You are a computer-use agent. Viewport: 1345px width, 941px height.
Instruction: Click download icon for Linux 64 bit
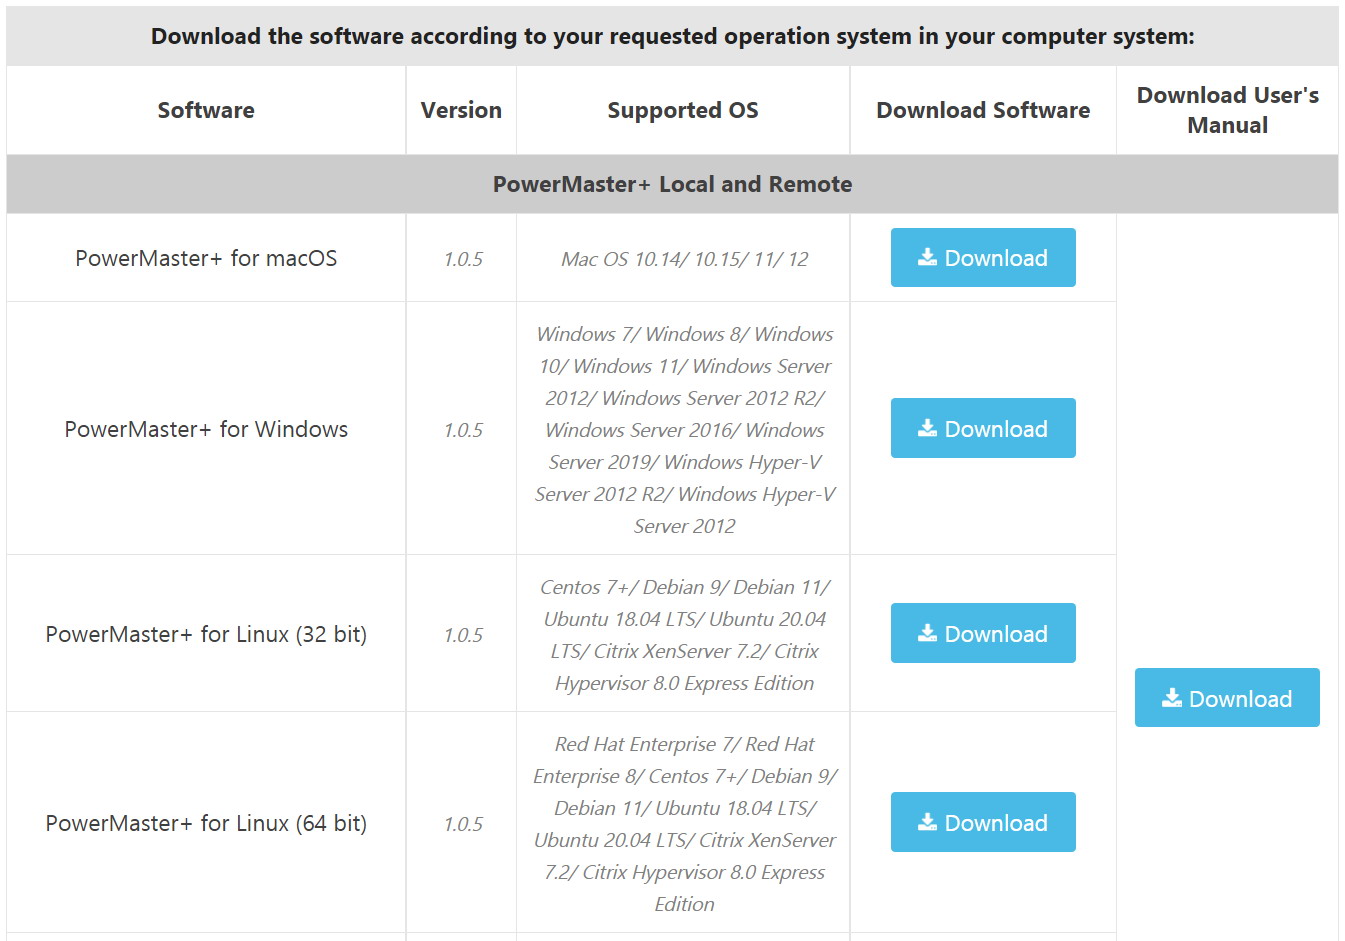(x=928, y=823)
